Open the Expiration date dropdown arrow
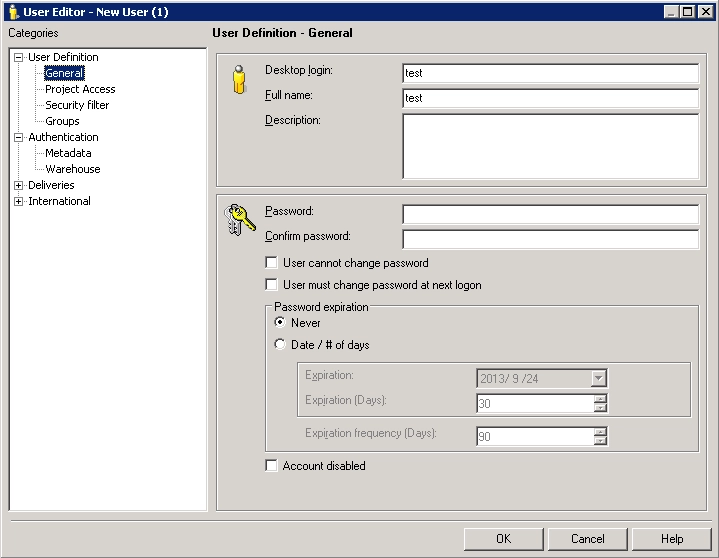The image size is (719, 558). [598, 379]
